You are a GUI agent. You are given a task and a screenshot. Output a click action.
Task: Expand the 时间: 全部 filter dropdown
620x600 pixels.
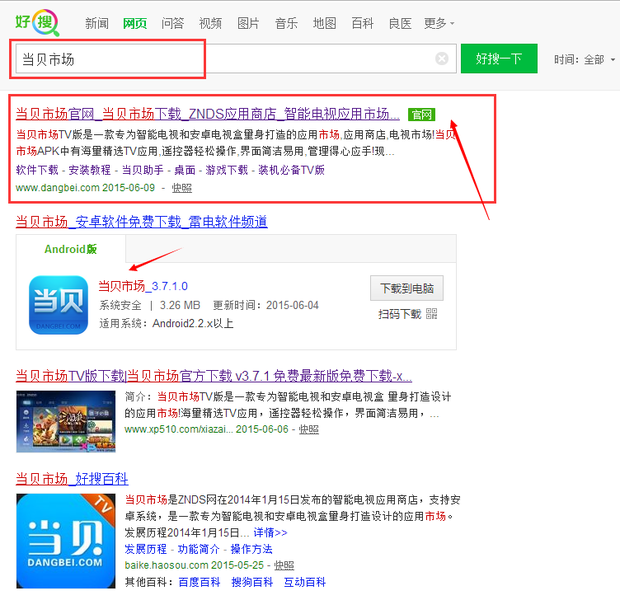point(584,59)
